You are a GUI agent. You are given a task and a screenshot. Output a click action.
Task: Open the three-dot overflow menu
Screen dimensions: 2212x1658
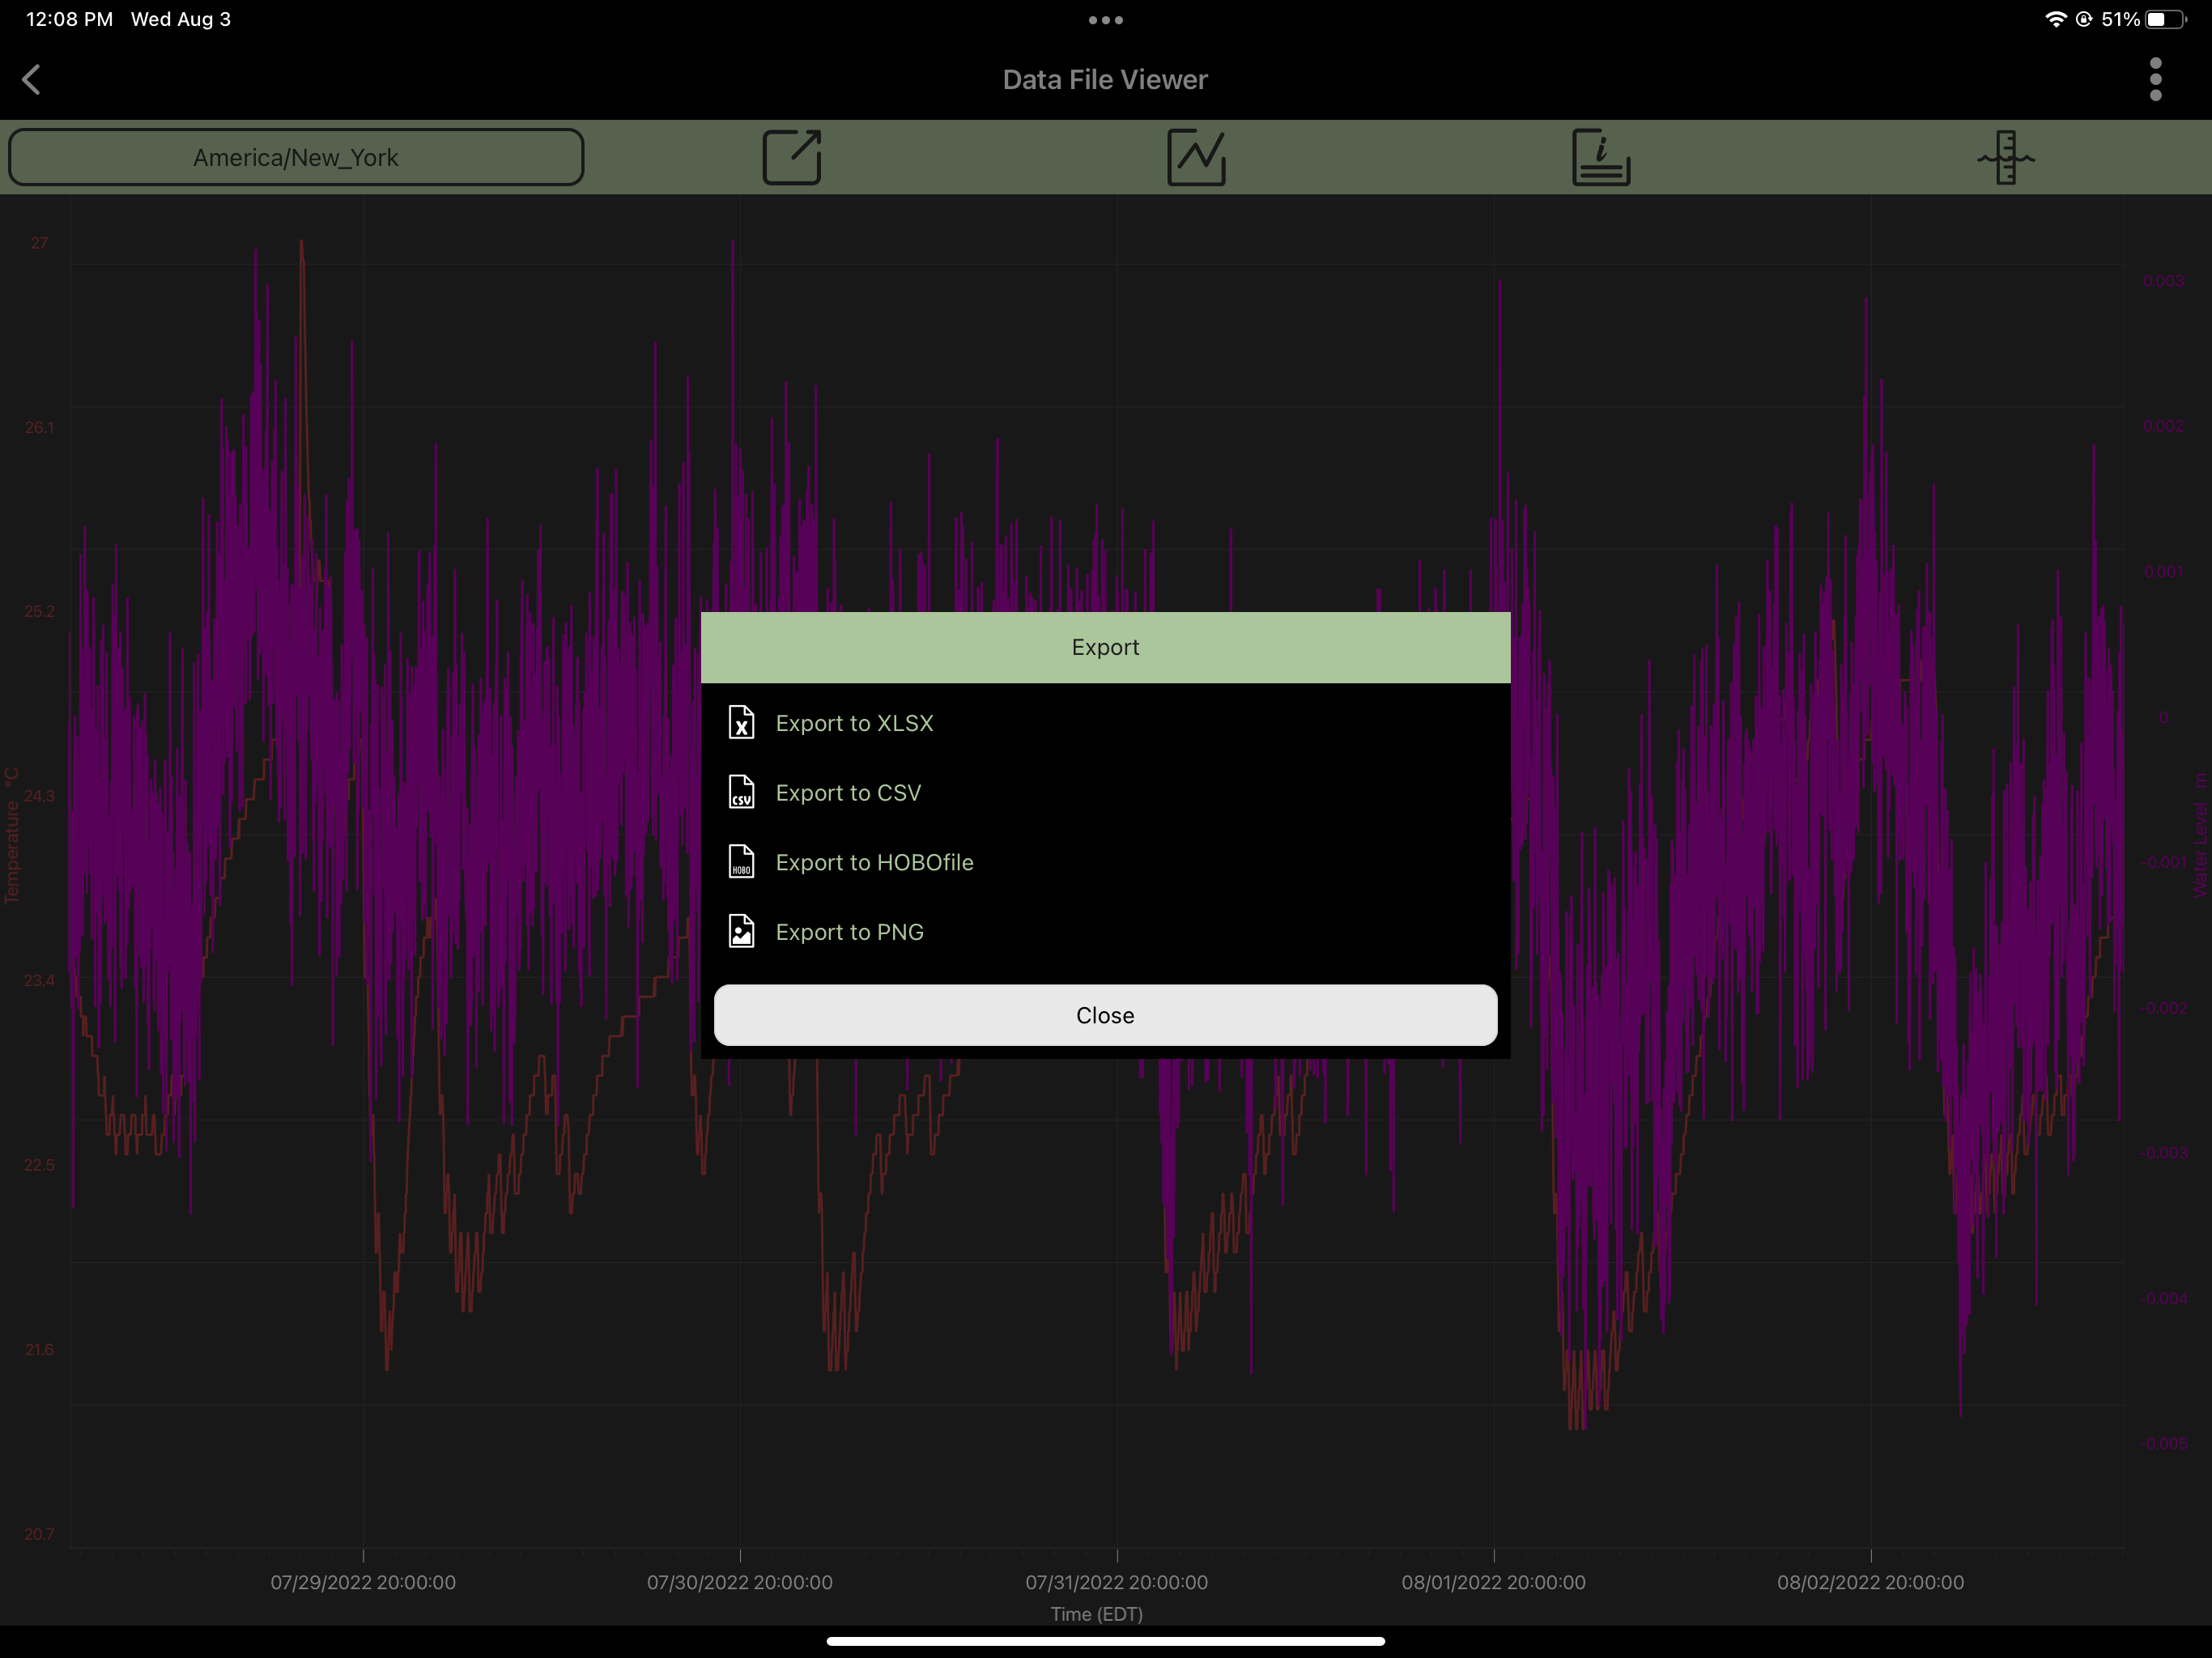[x=2155, y=80]
